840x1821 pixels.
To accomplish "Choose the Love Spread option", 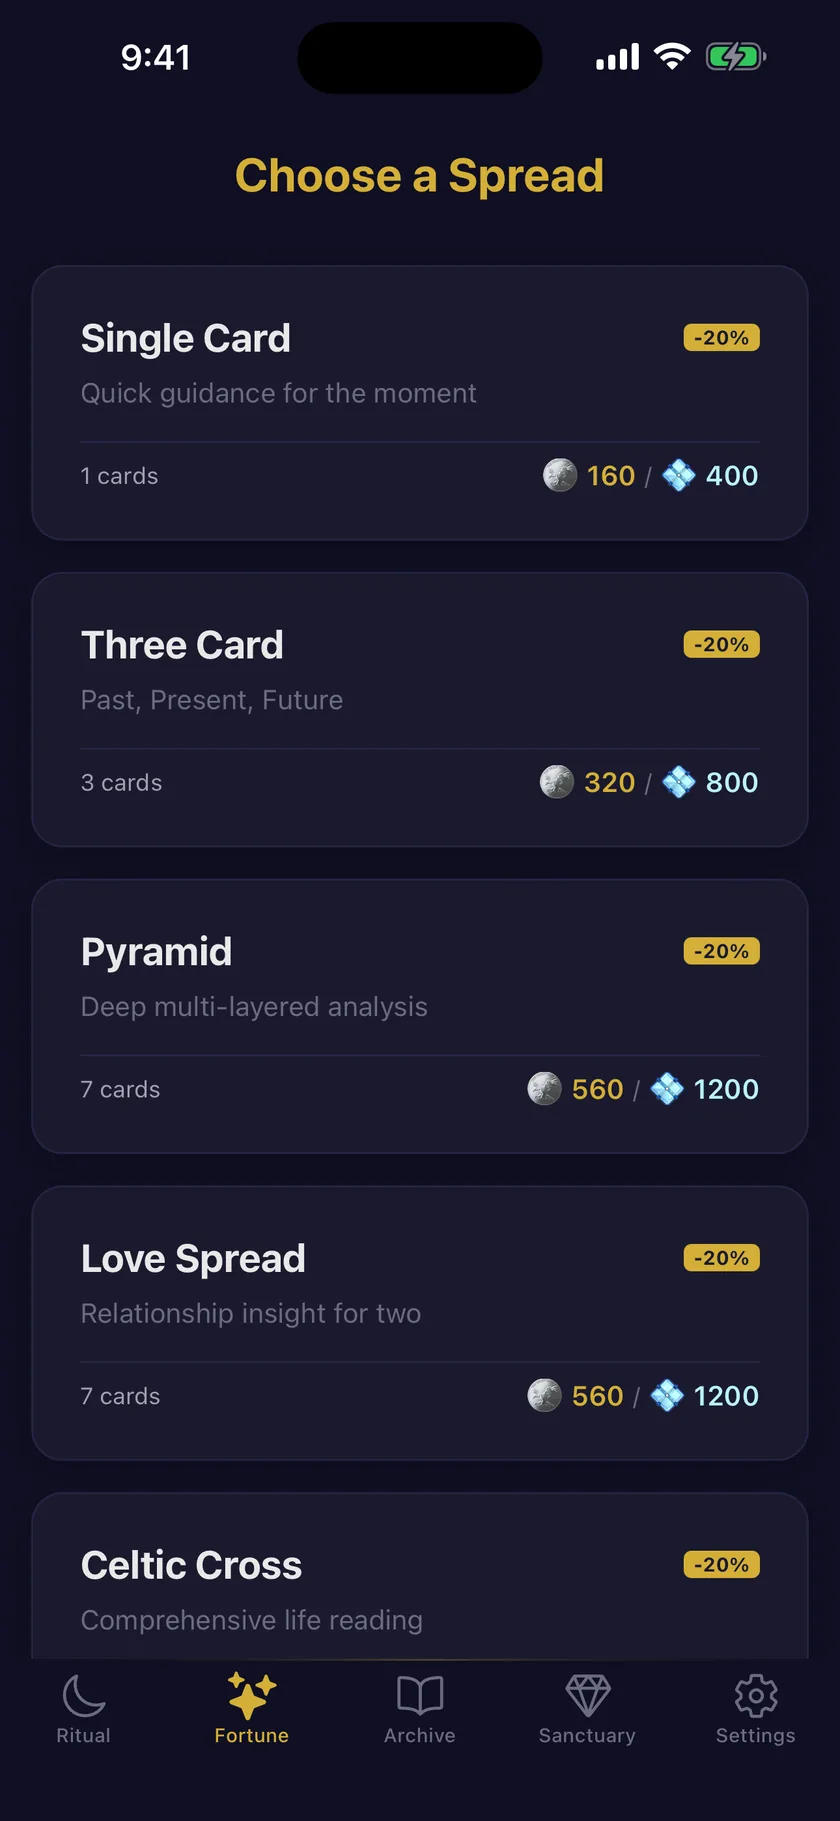I will tap(420, 1324).
